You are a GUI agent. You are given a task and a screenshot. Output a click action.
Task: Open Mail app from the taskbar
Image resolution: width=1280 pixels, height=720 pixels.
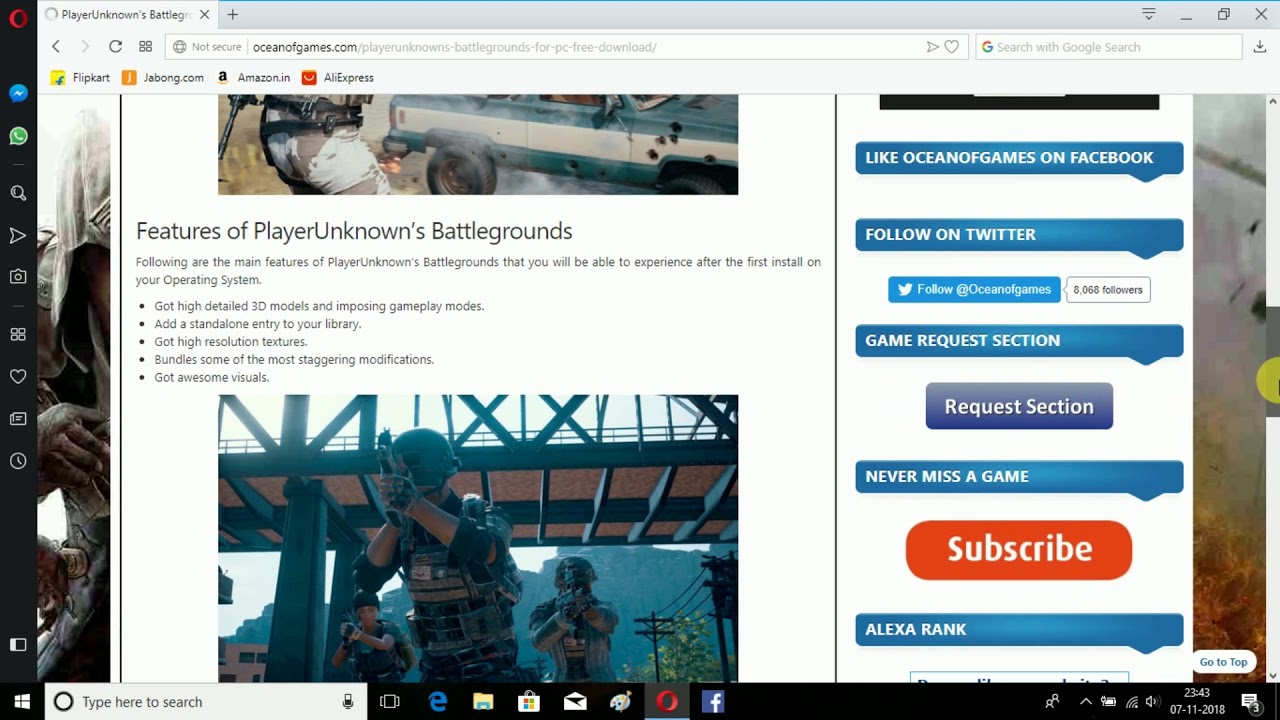(x=575, y=702)
